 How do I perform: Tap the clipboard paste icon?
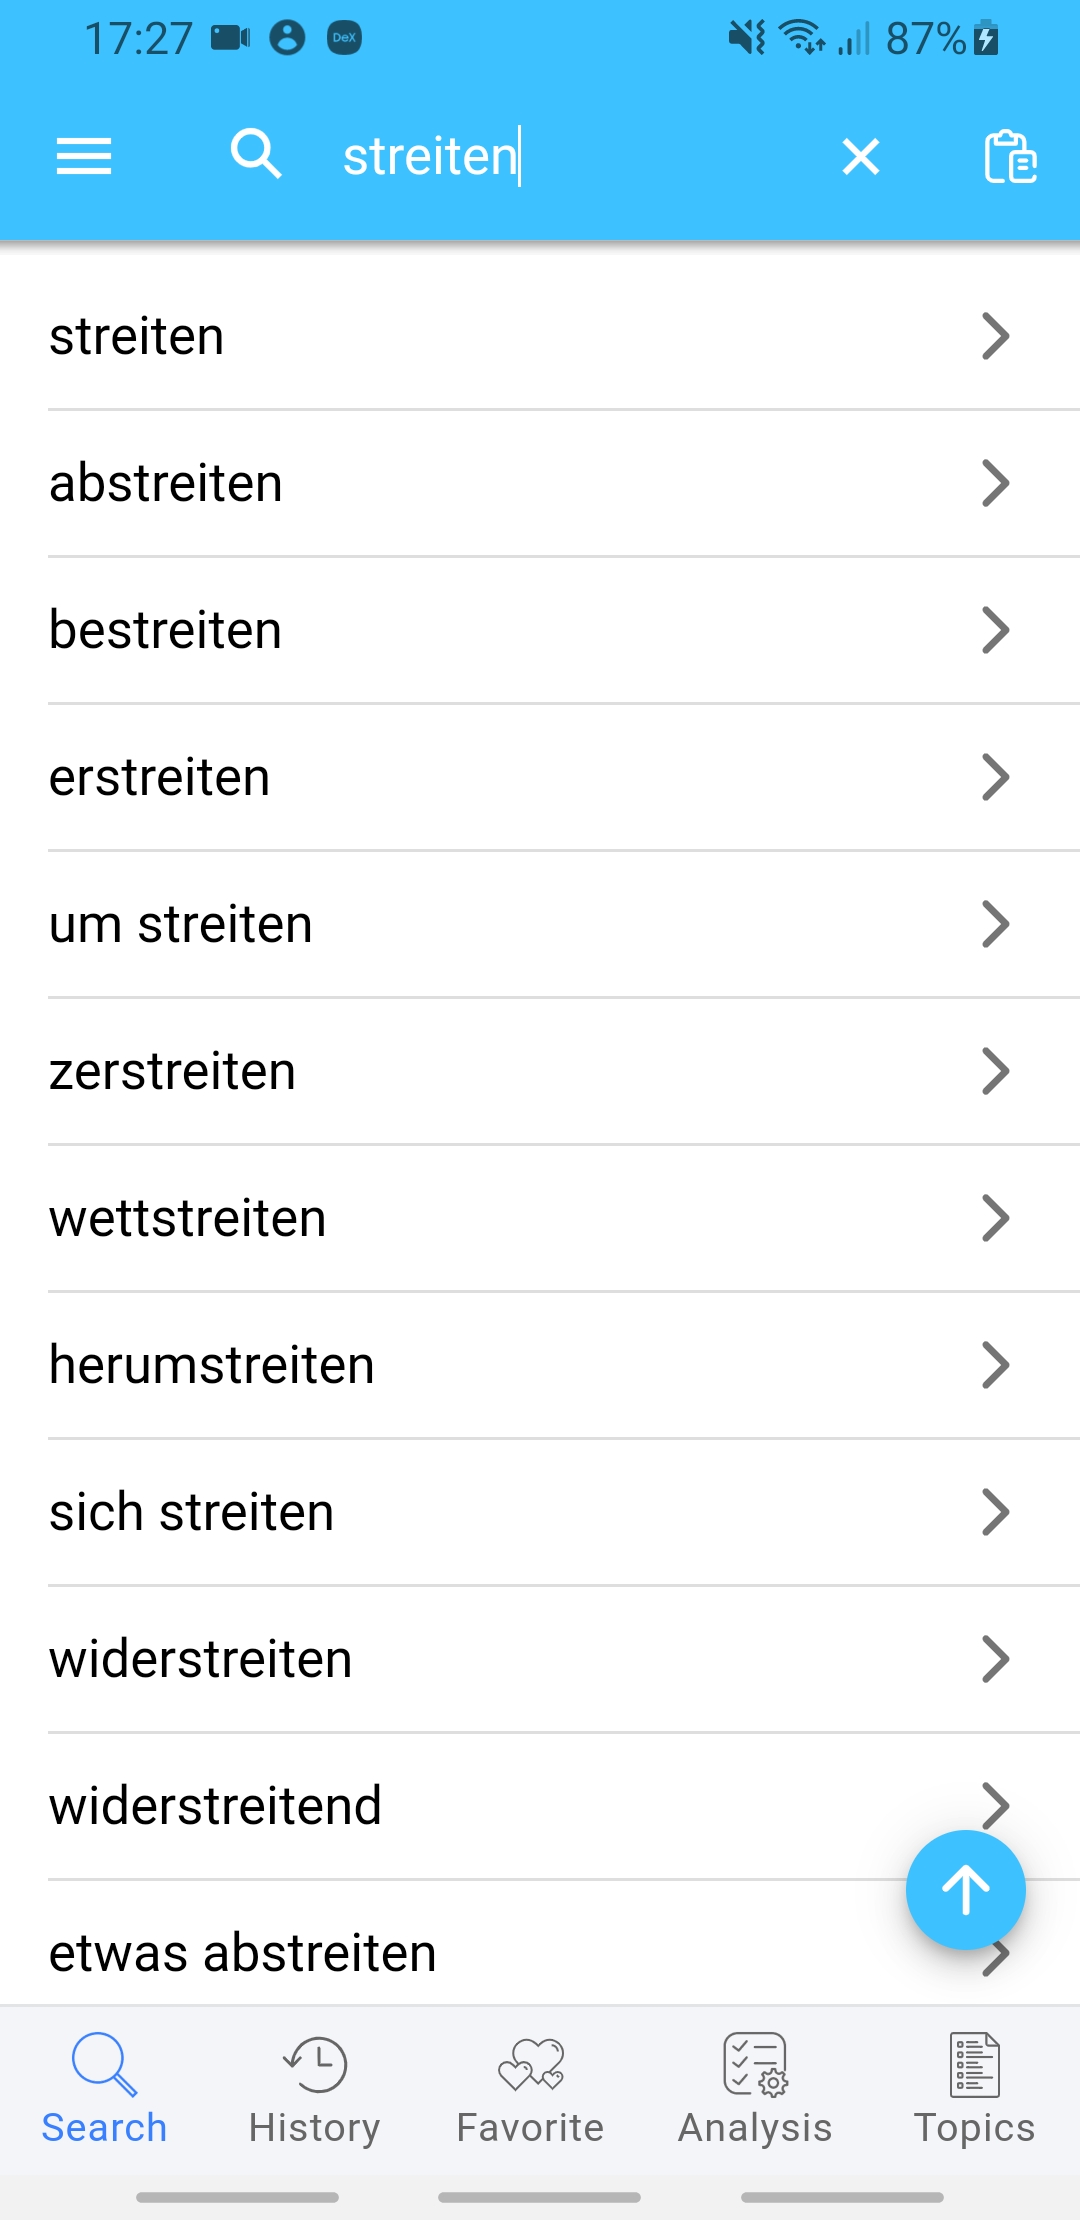1010,157
